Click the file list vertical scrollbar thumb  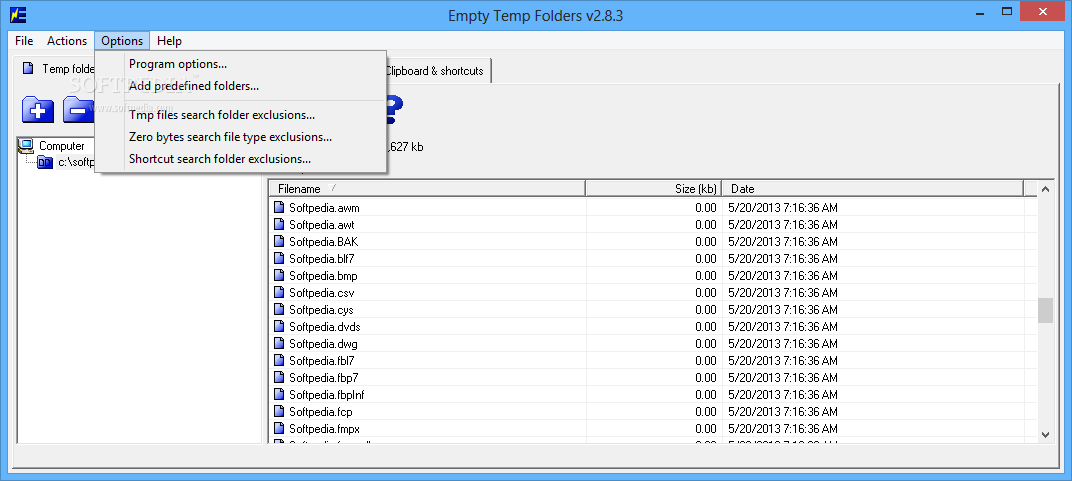click(1045, 310)
